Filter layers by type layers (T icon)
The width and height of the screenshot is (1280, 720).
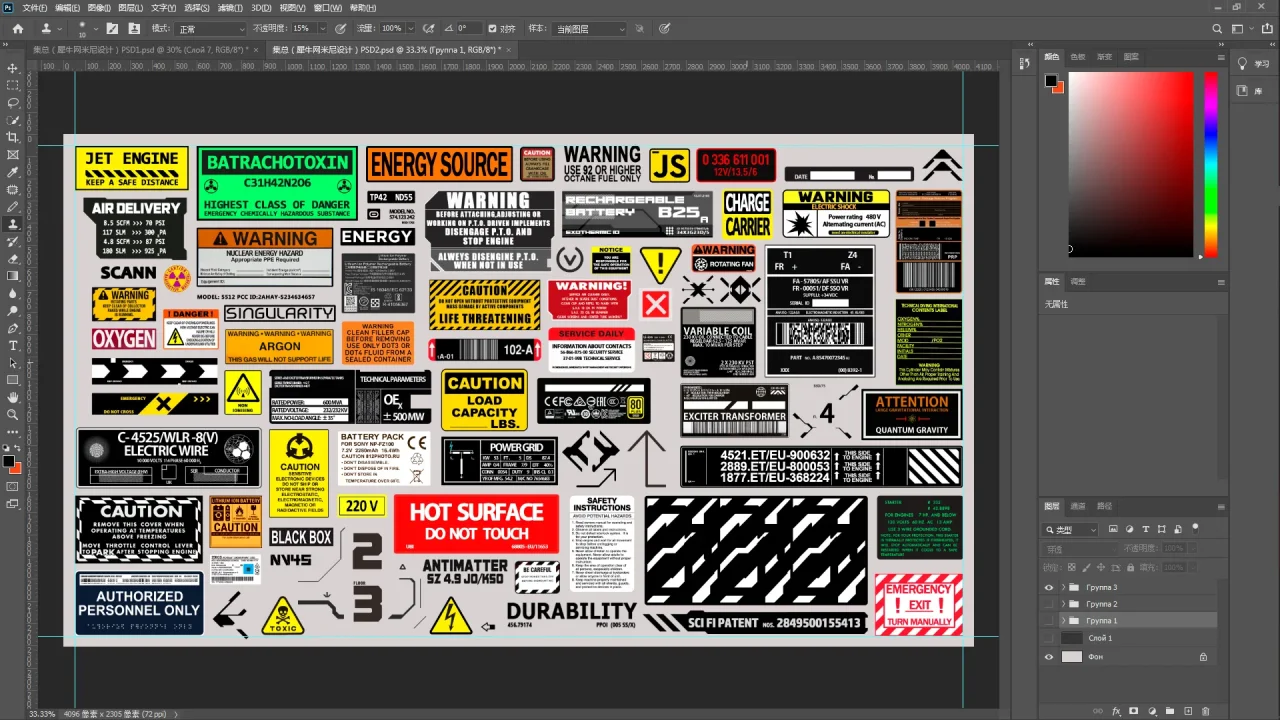pos(1145,529)
